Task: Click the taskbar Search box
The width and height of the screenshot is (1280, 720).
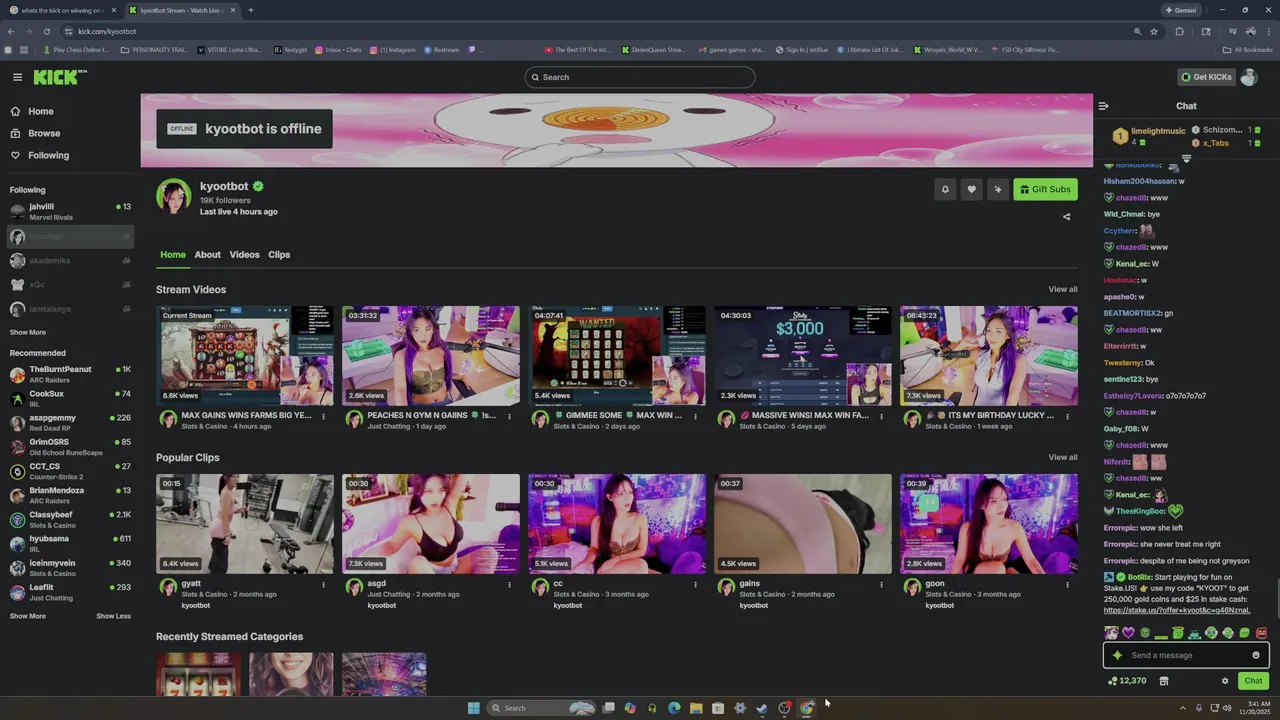Action: (540, 708)
